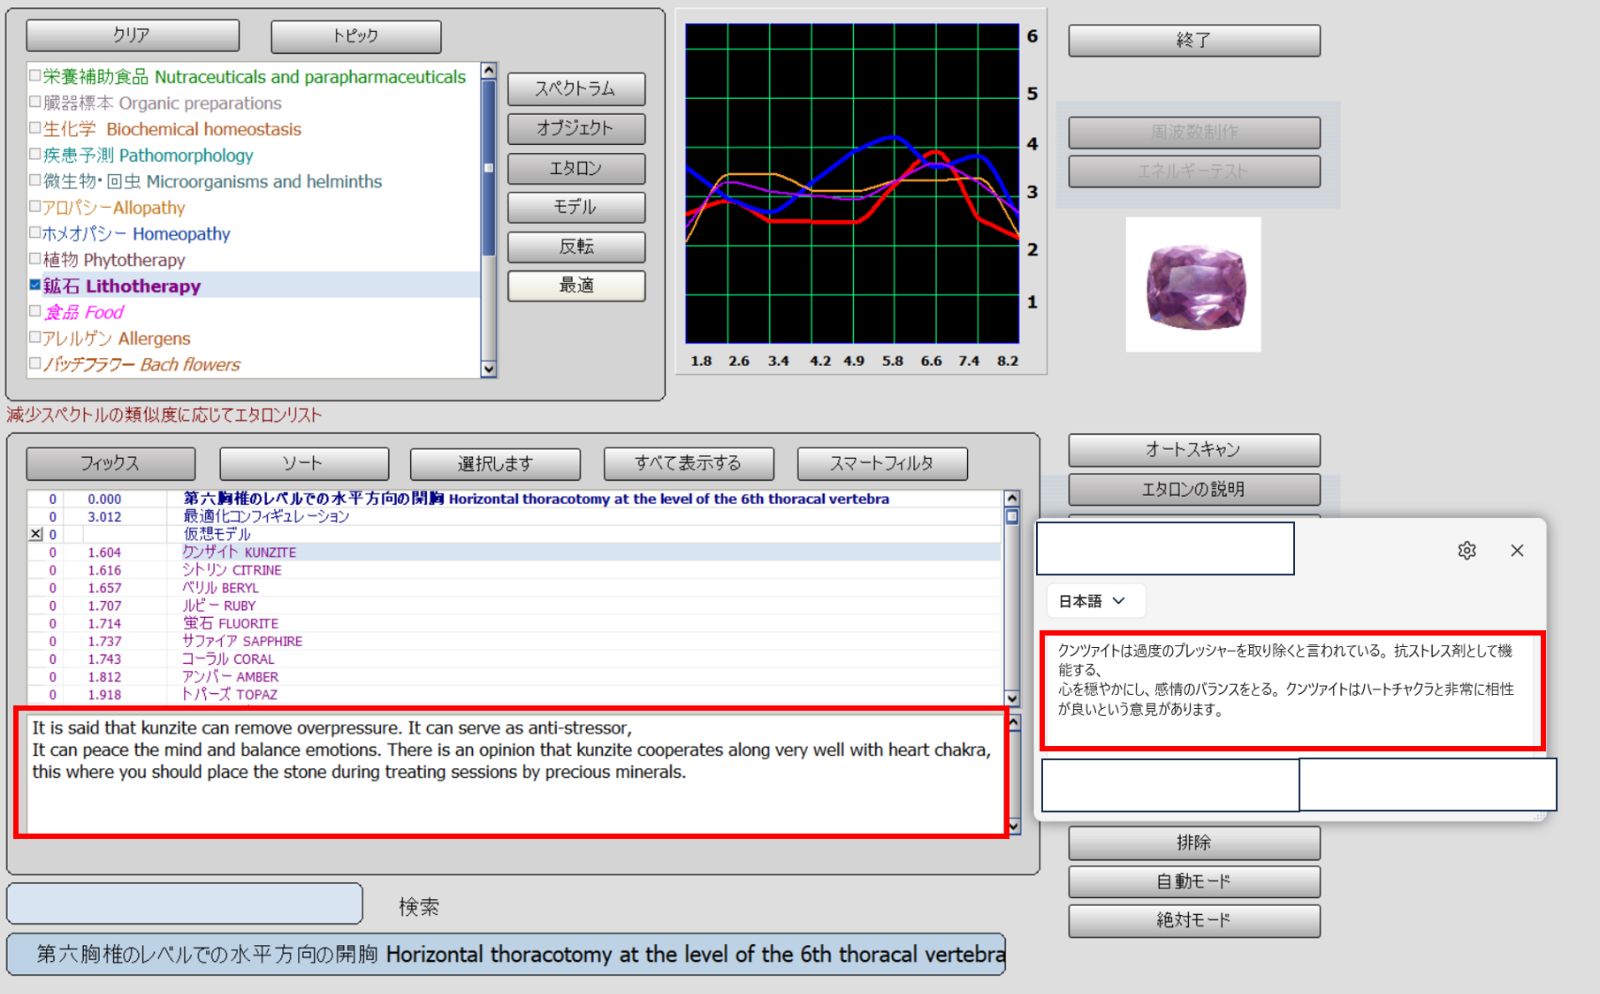Open the 日本語 language dropdown
Screen dimensions: 1600x994
pos(1092,601)
